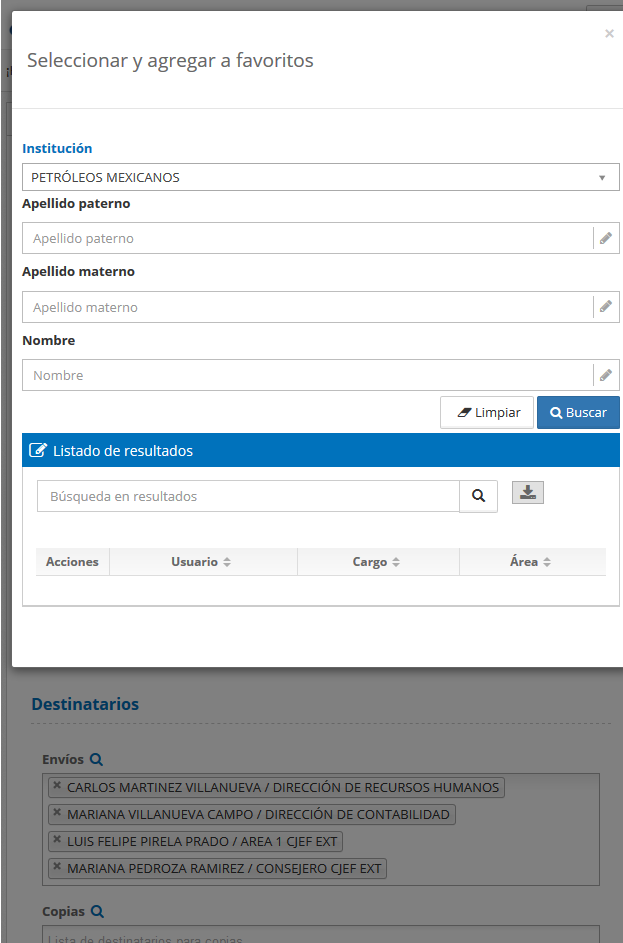Remove MARIANA PEDROZA RAMIREZ from Envíos
The image size is (623, 943).
57,867
